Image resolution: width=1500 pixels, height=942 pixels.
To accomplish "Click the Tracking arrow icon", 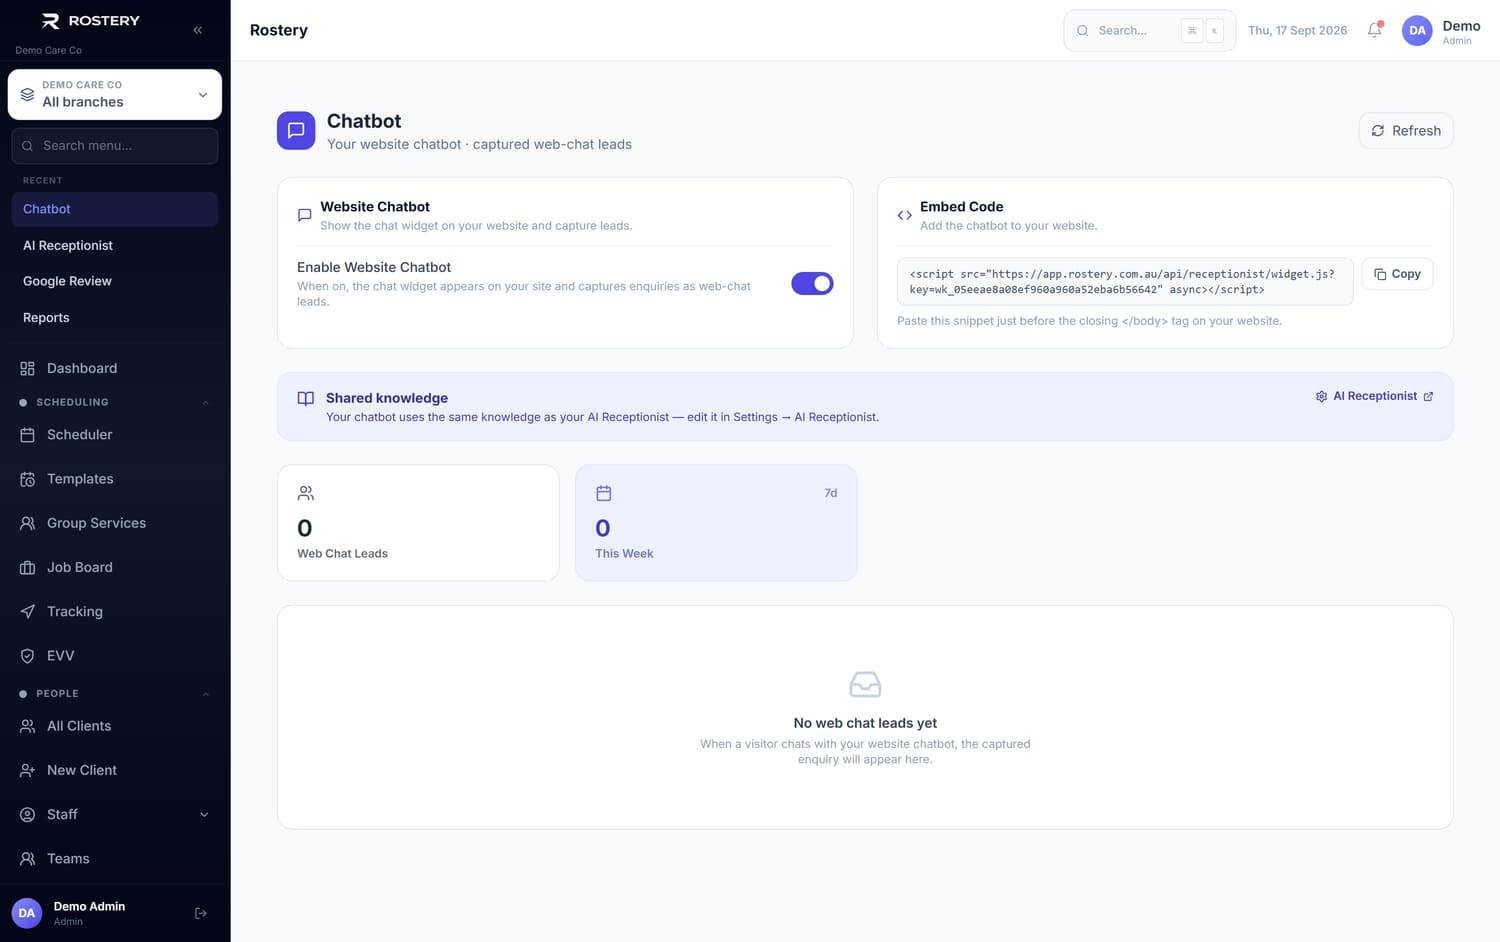I will click(x=27, y=611).
